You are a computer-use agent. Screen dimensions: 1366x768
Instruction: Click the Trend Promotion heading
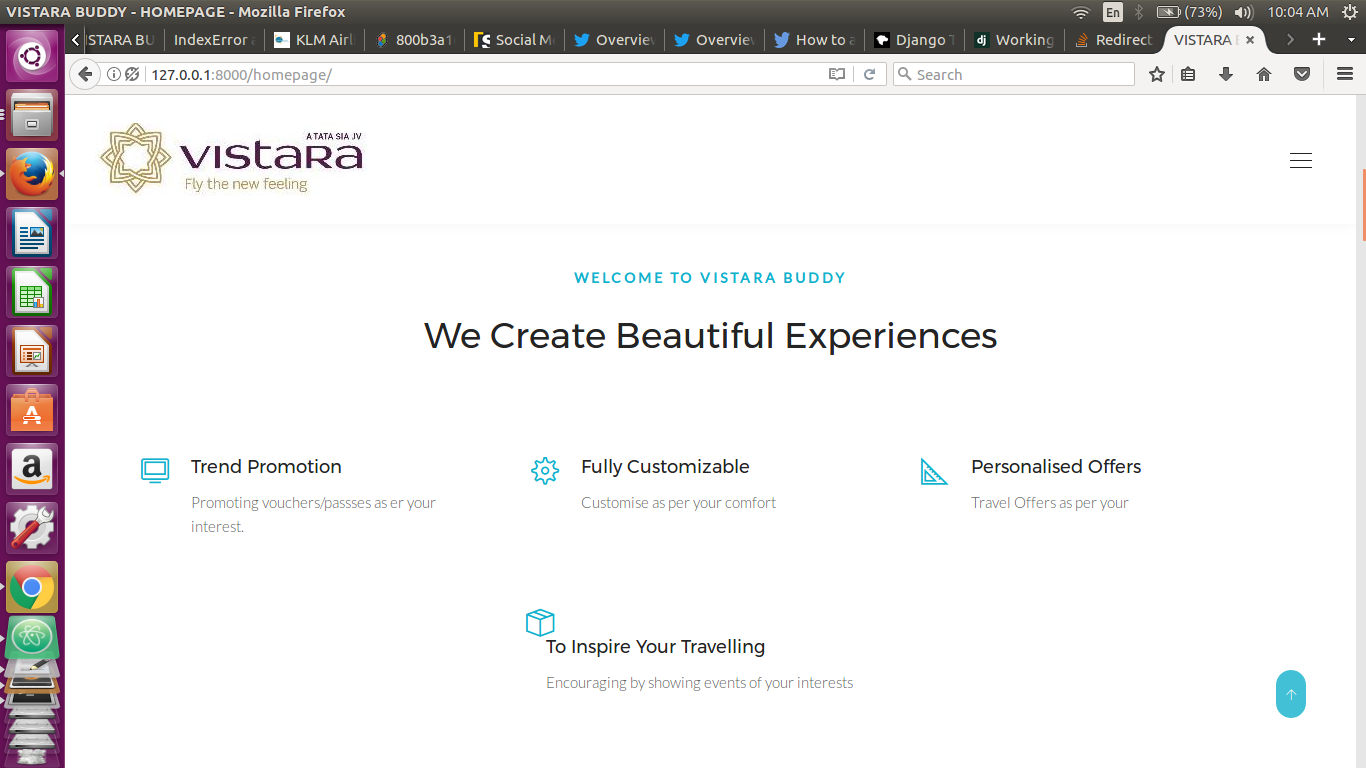pos(266,467)
